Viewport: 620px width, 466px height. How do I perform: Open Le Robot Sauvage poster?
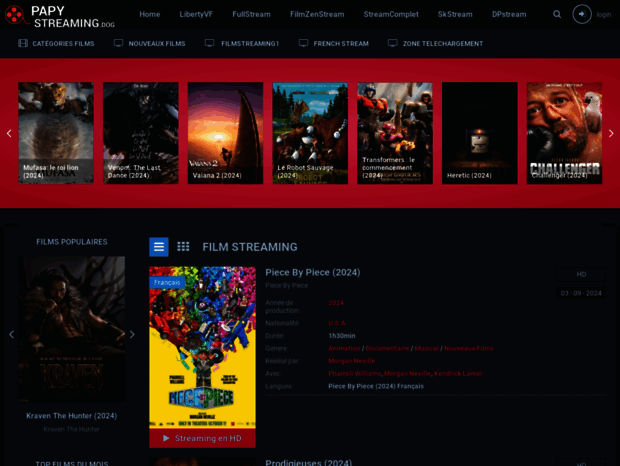[x=310, y=133]
